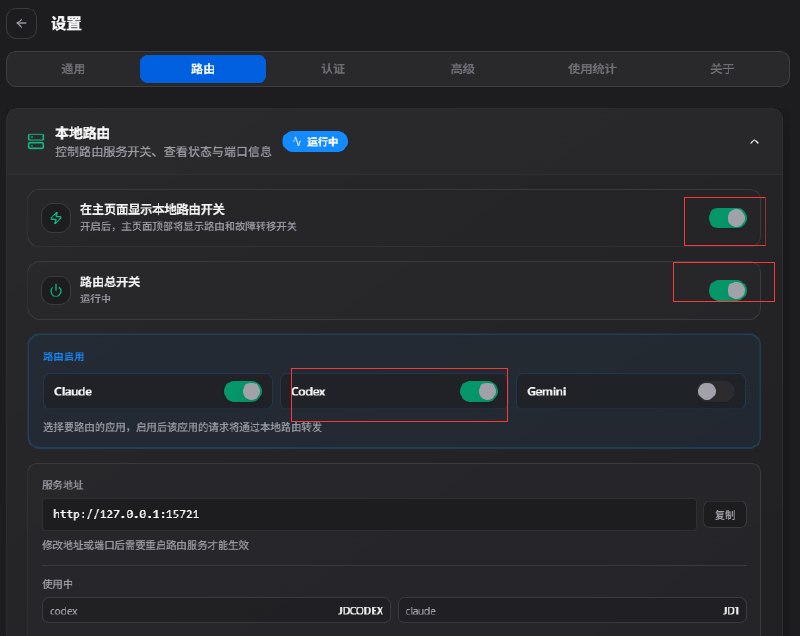The height and width of the screenshot is (636, 800).
Task: Click the power icon beside 路由总开关
Action: [56, 291]
